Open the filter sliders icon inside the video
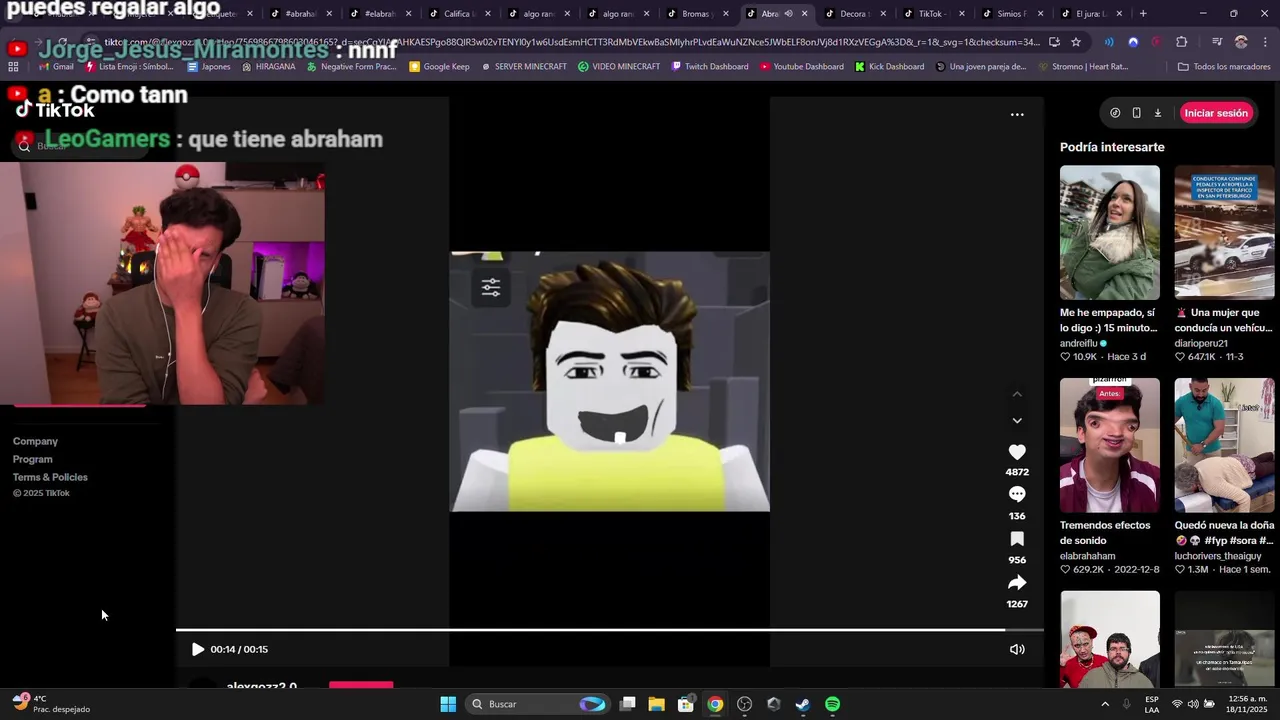This screenshot has height=720, width=1280. (x=491, y=288)
